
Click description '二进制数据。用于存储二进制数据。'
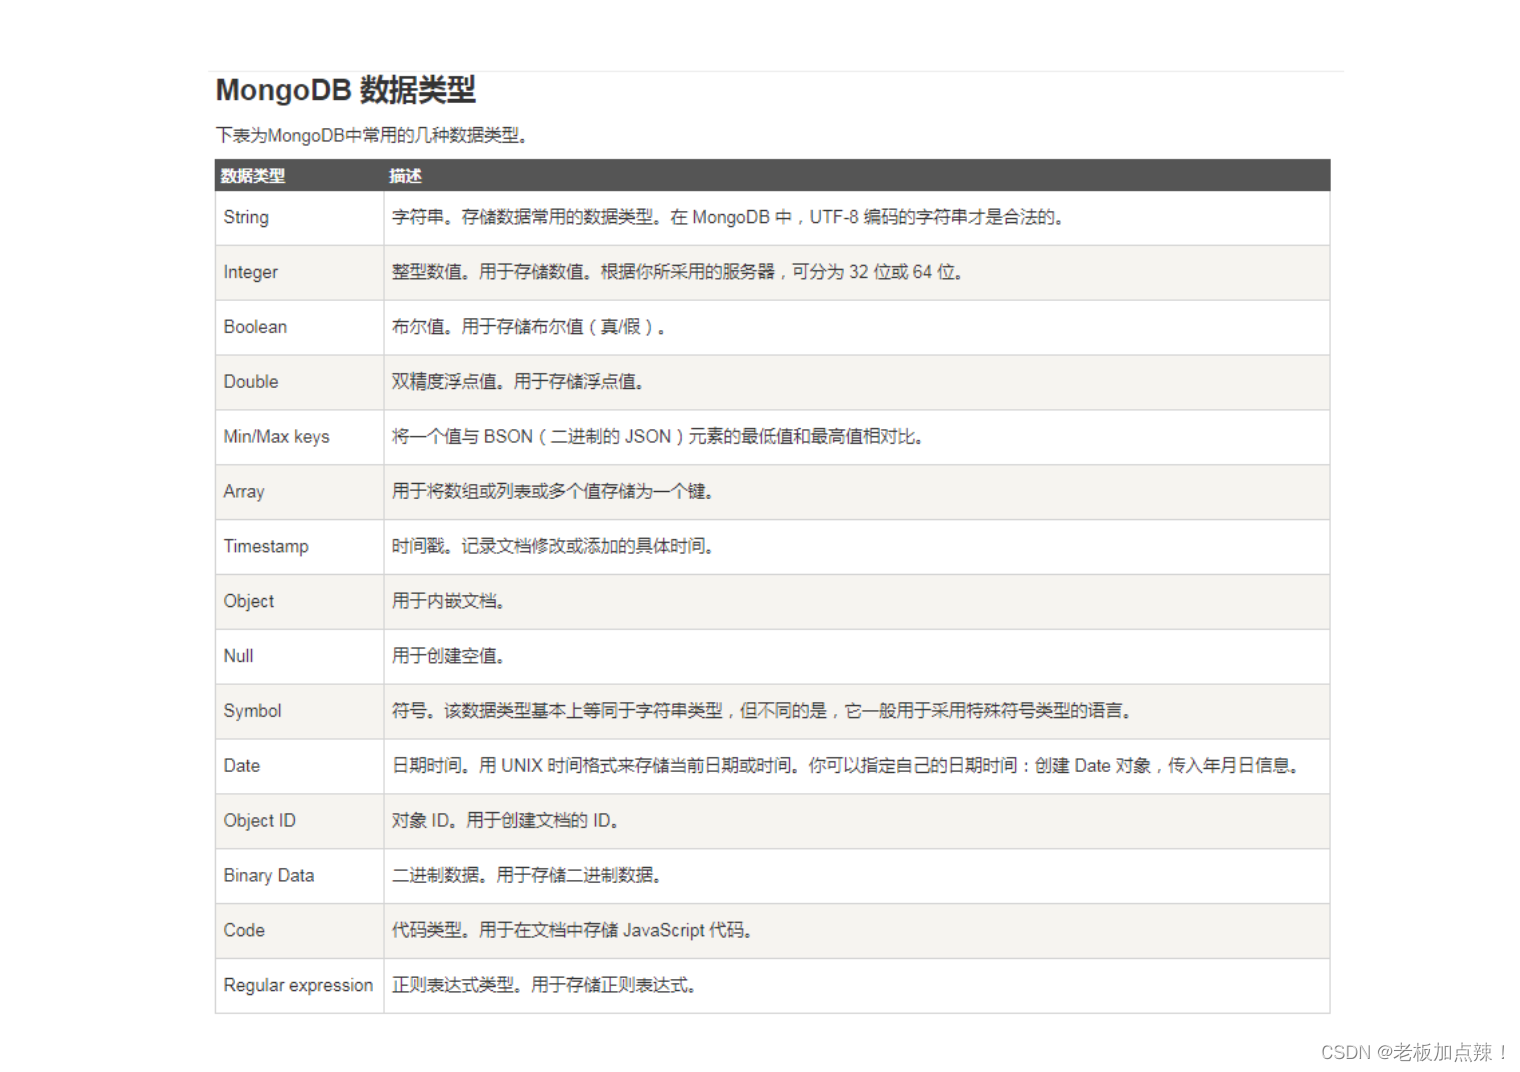pos(528,876)
